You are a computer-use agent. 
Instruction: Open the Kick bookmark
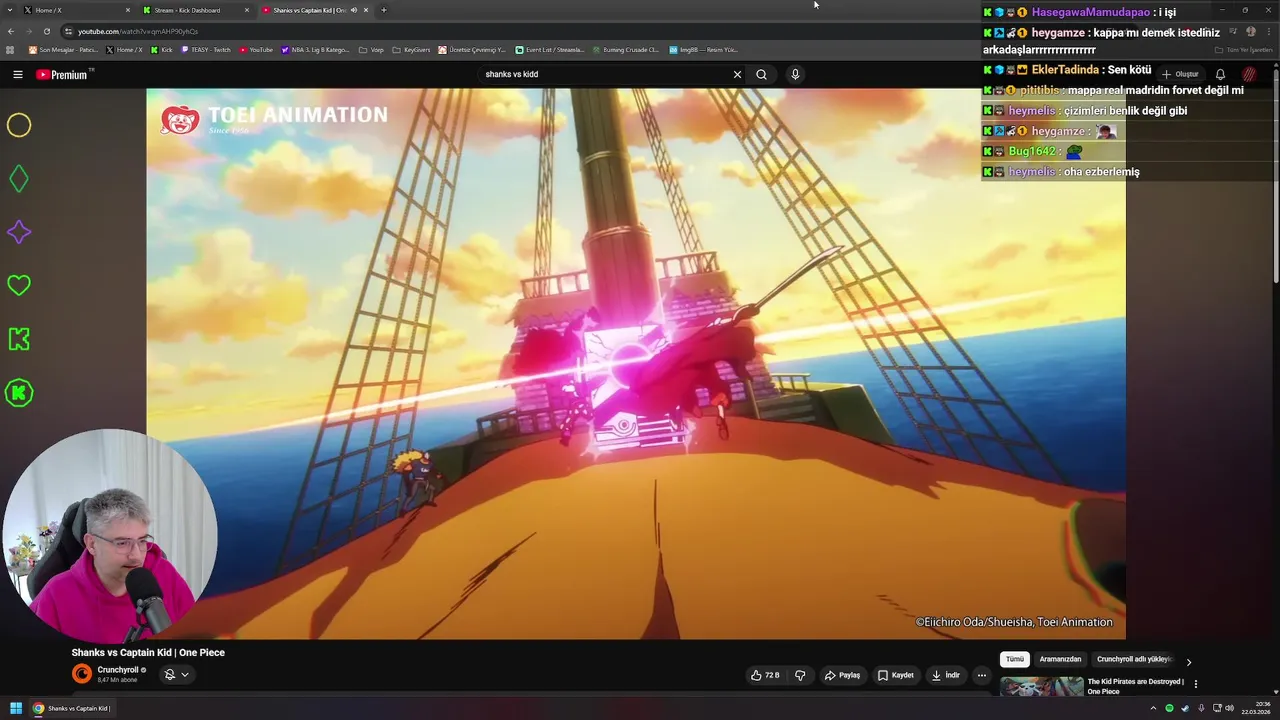click(x=161, y=49)
